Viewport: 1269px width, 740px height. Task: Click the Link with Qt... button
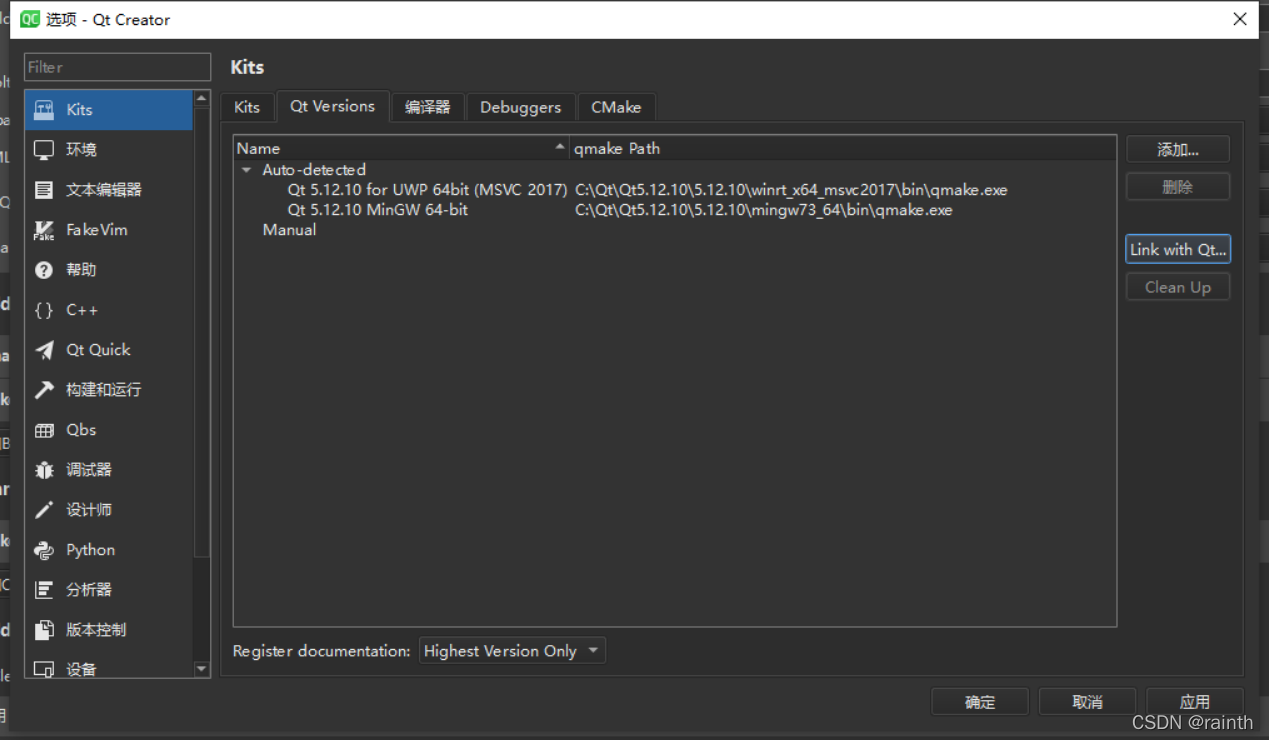[x=1178, y=250]
